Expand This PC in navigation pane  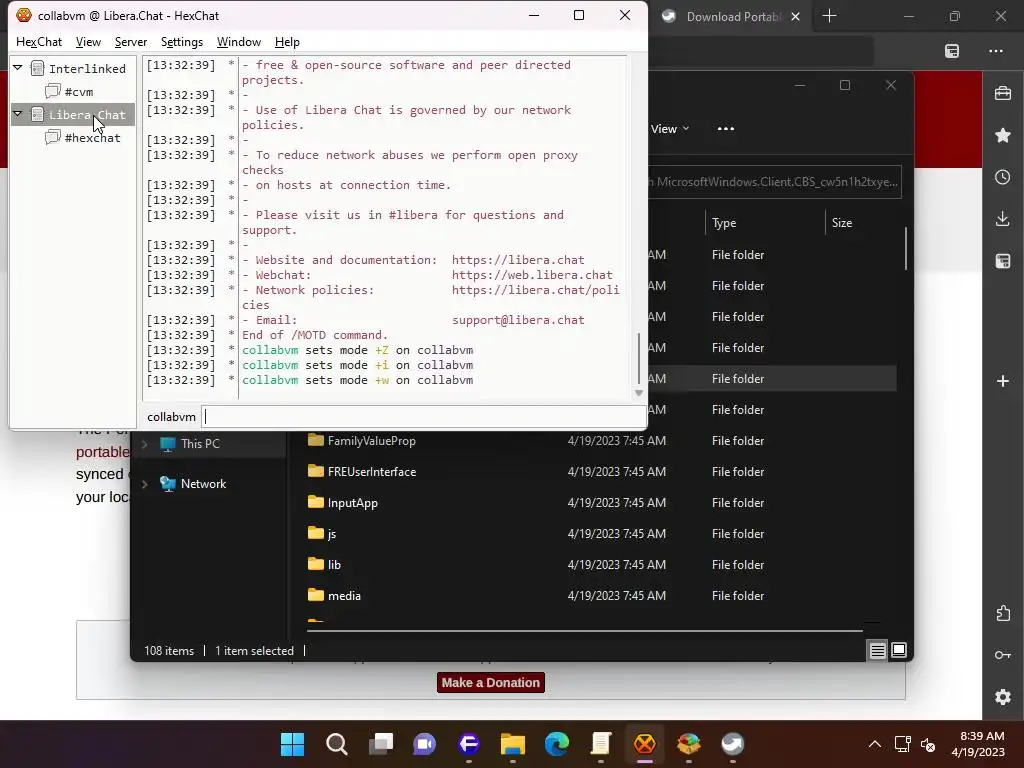point(145,444)
